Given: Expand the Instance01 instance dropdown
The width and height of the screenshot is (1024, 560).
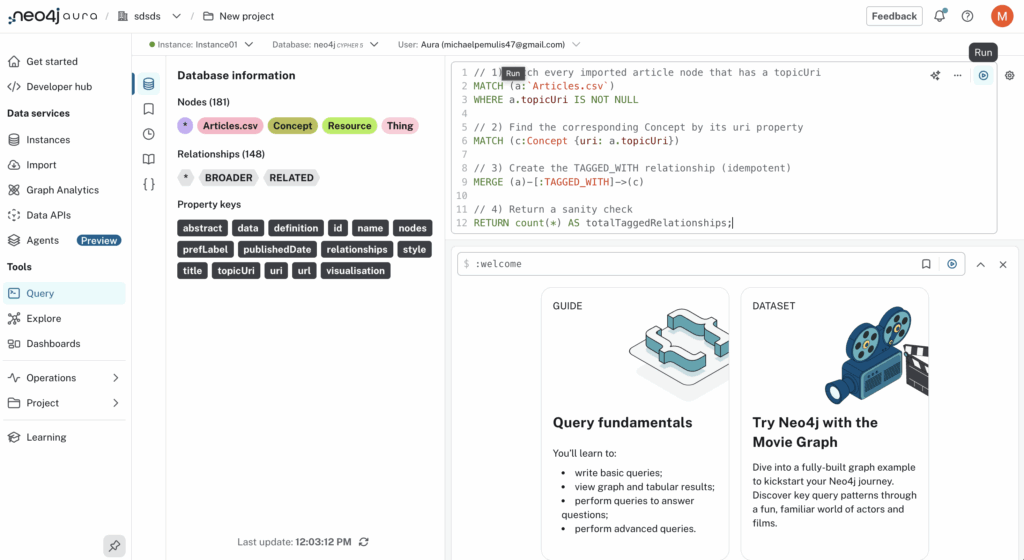Looking at the screenshot, I should 248,44.
